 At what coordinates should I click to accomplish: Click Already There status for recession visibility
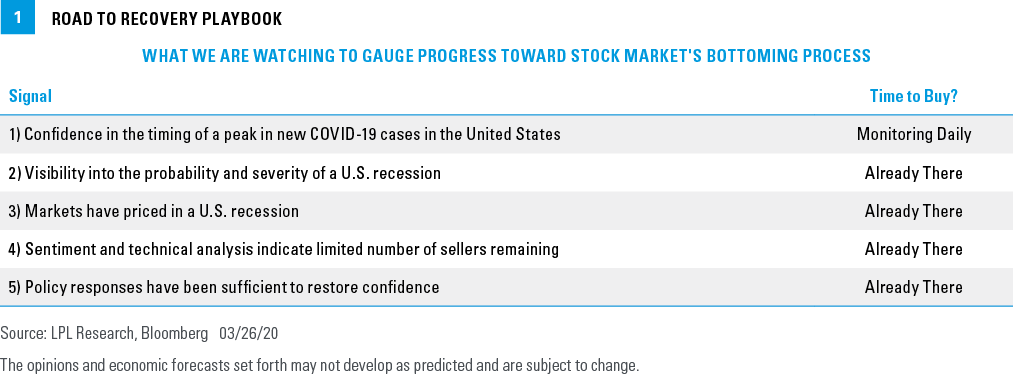(914, 173)
